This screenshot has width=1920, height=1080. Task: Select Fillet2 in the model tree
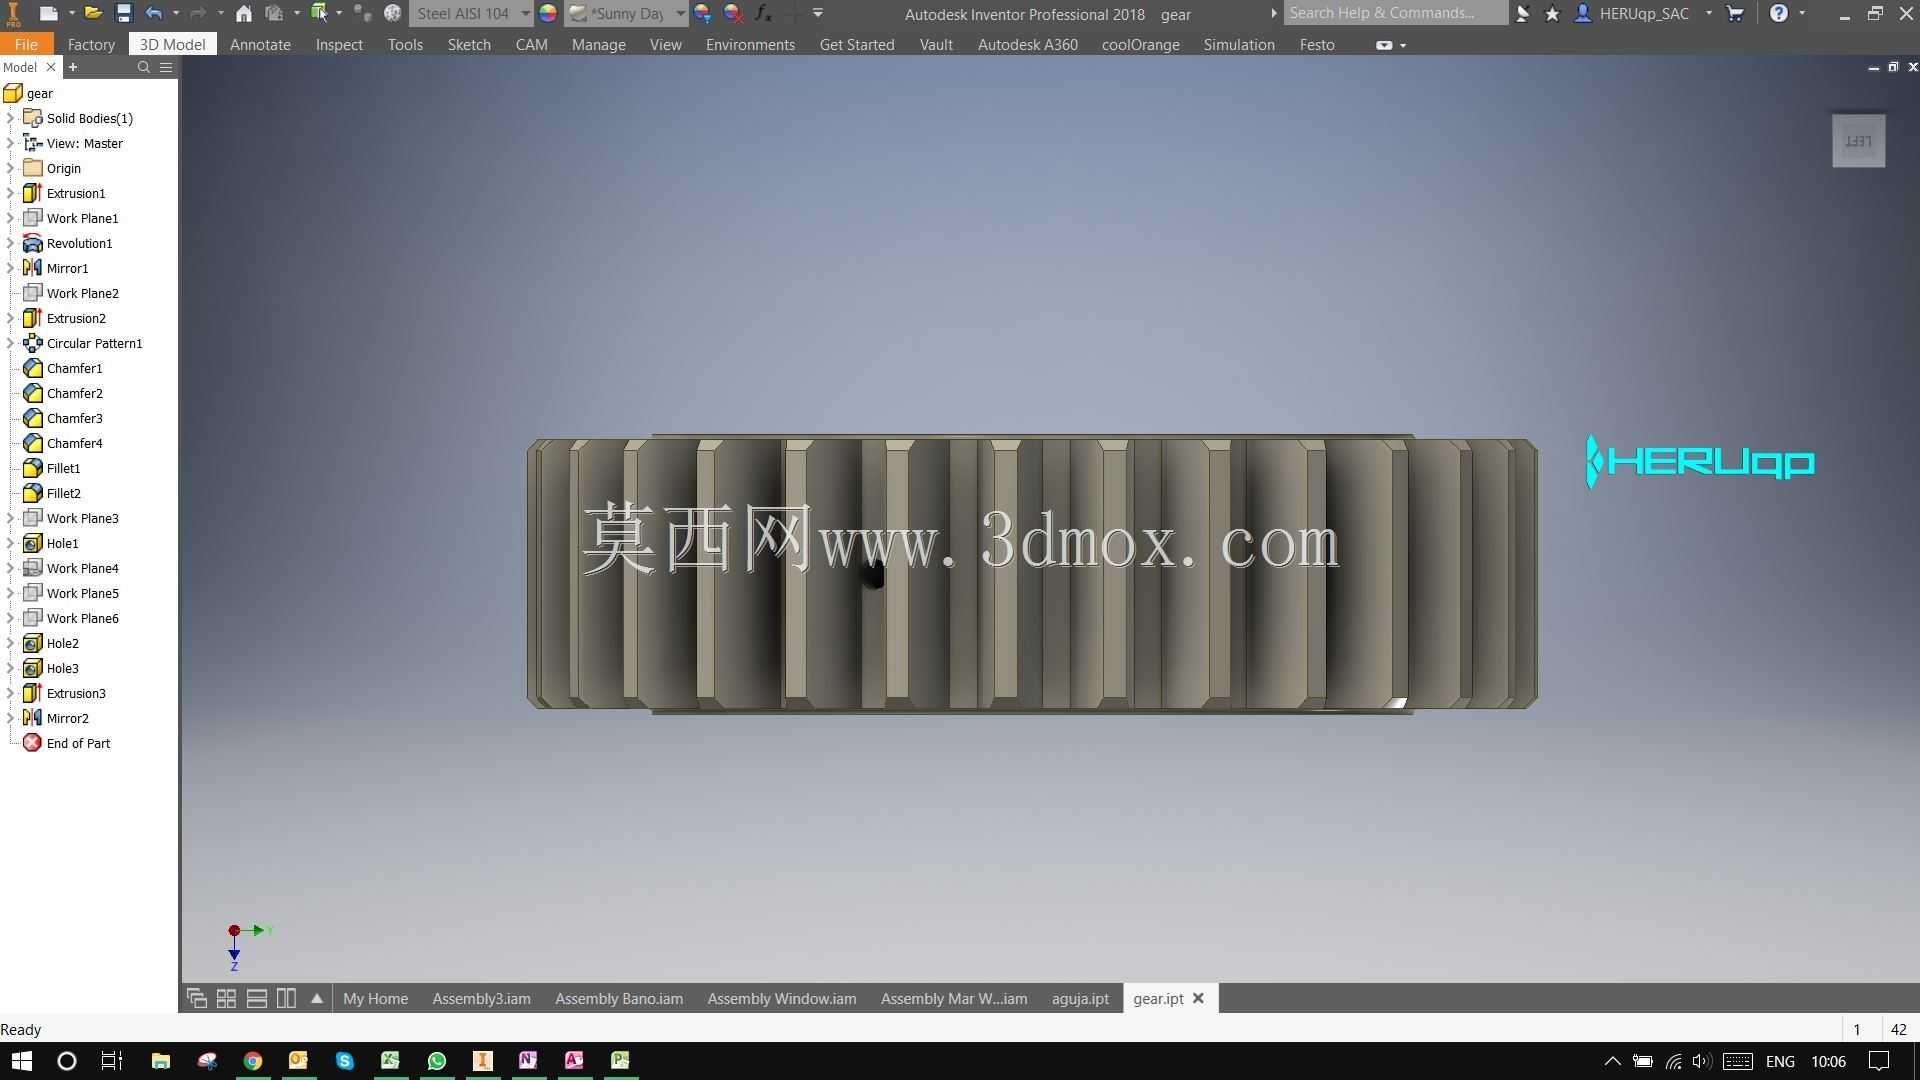(63, 493)
